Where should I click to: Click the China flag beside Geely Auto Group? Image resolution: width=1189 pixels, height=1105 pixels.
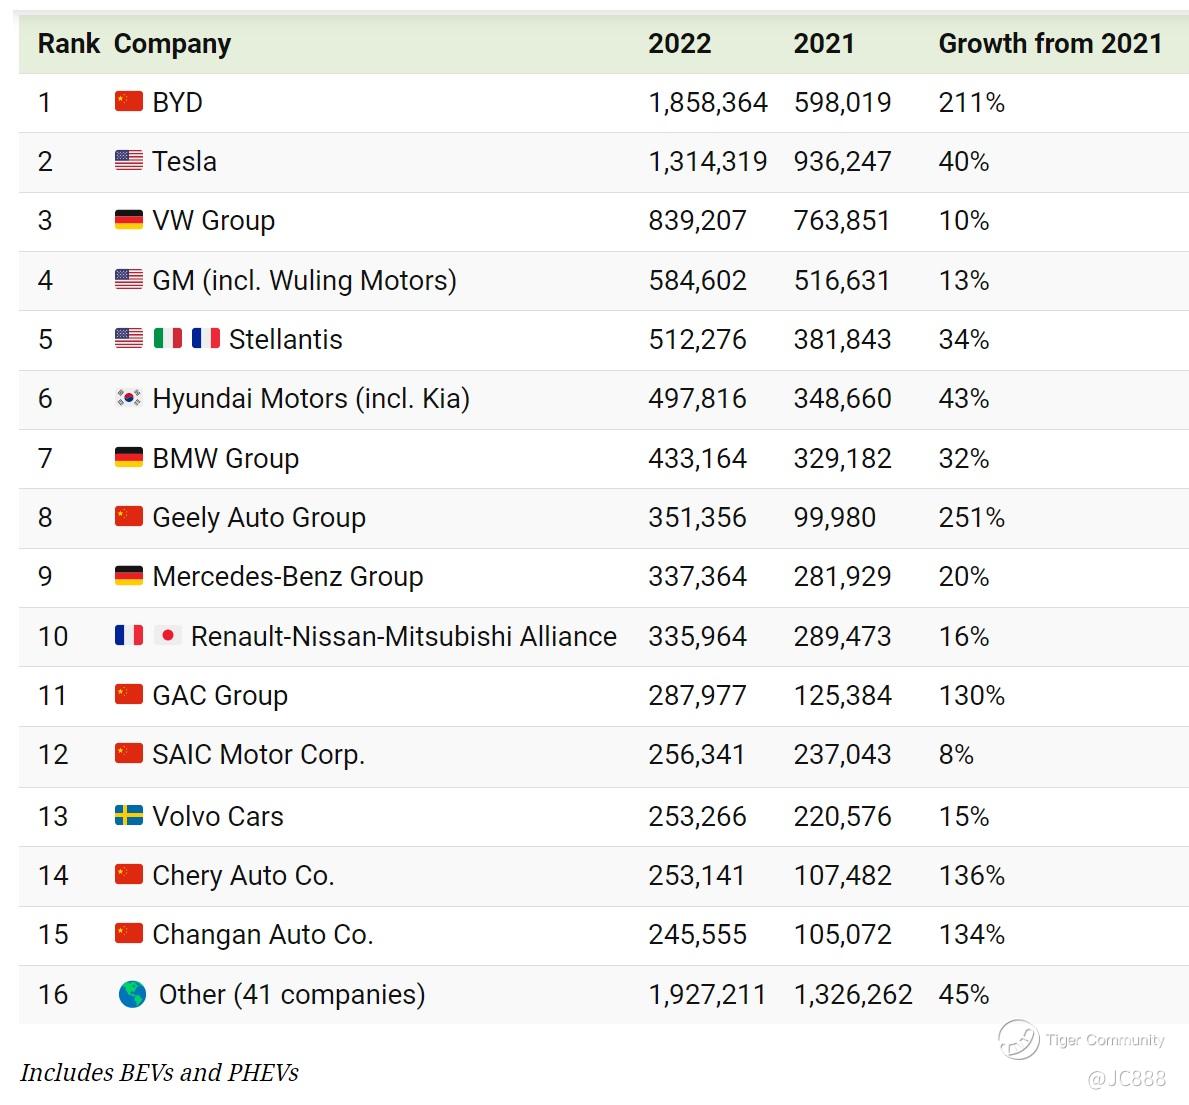[128, 516]
